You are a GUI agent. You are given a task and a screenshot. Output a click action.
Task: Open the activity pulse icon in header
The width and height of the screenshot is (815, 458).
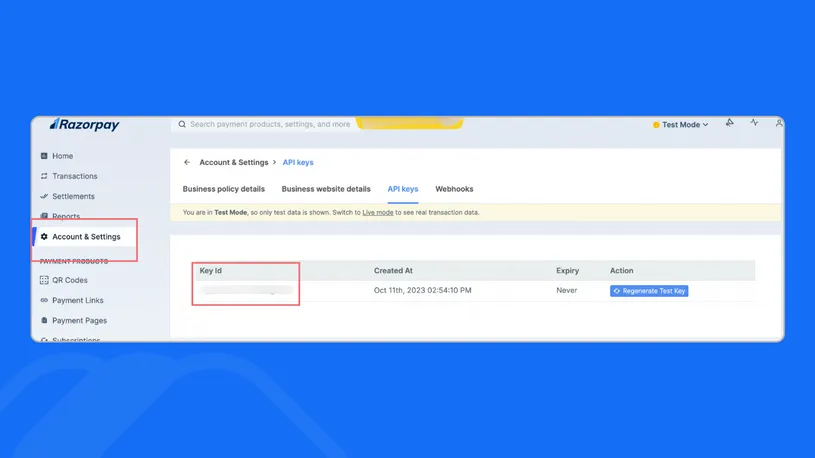[x=754, y=123]
